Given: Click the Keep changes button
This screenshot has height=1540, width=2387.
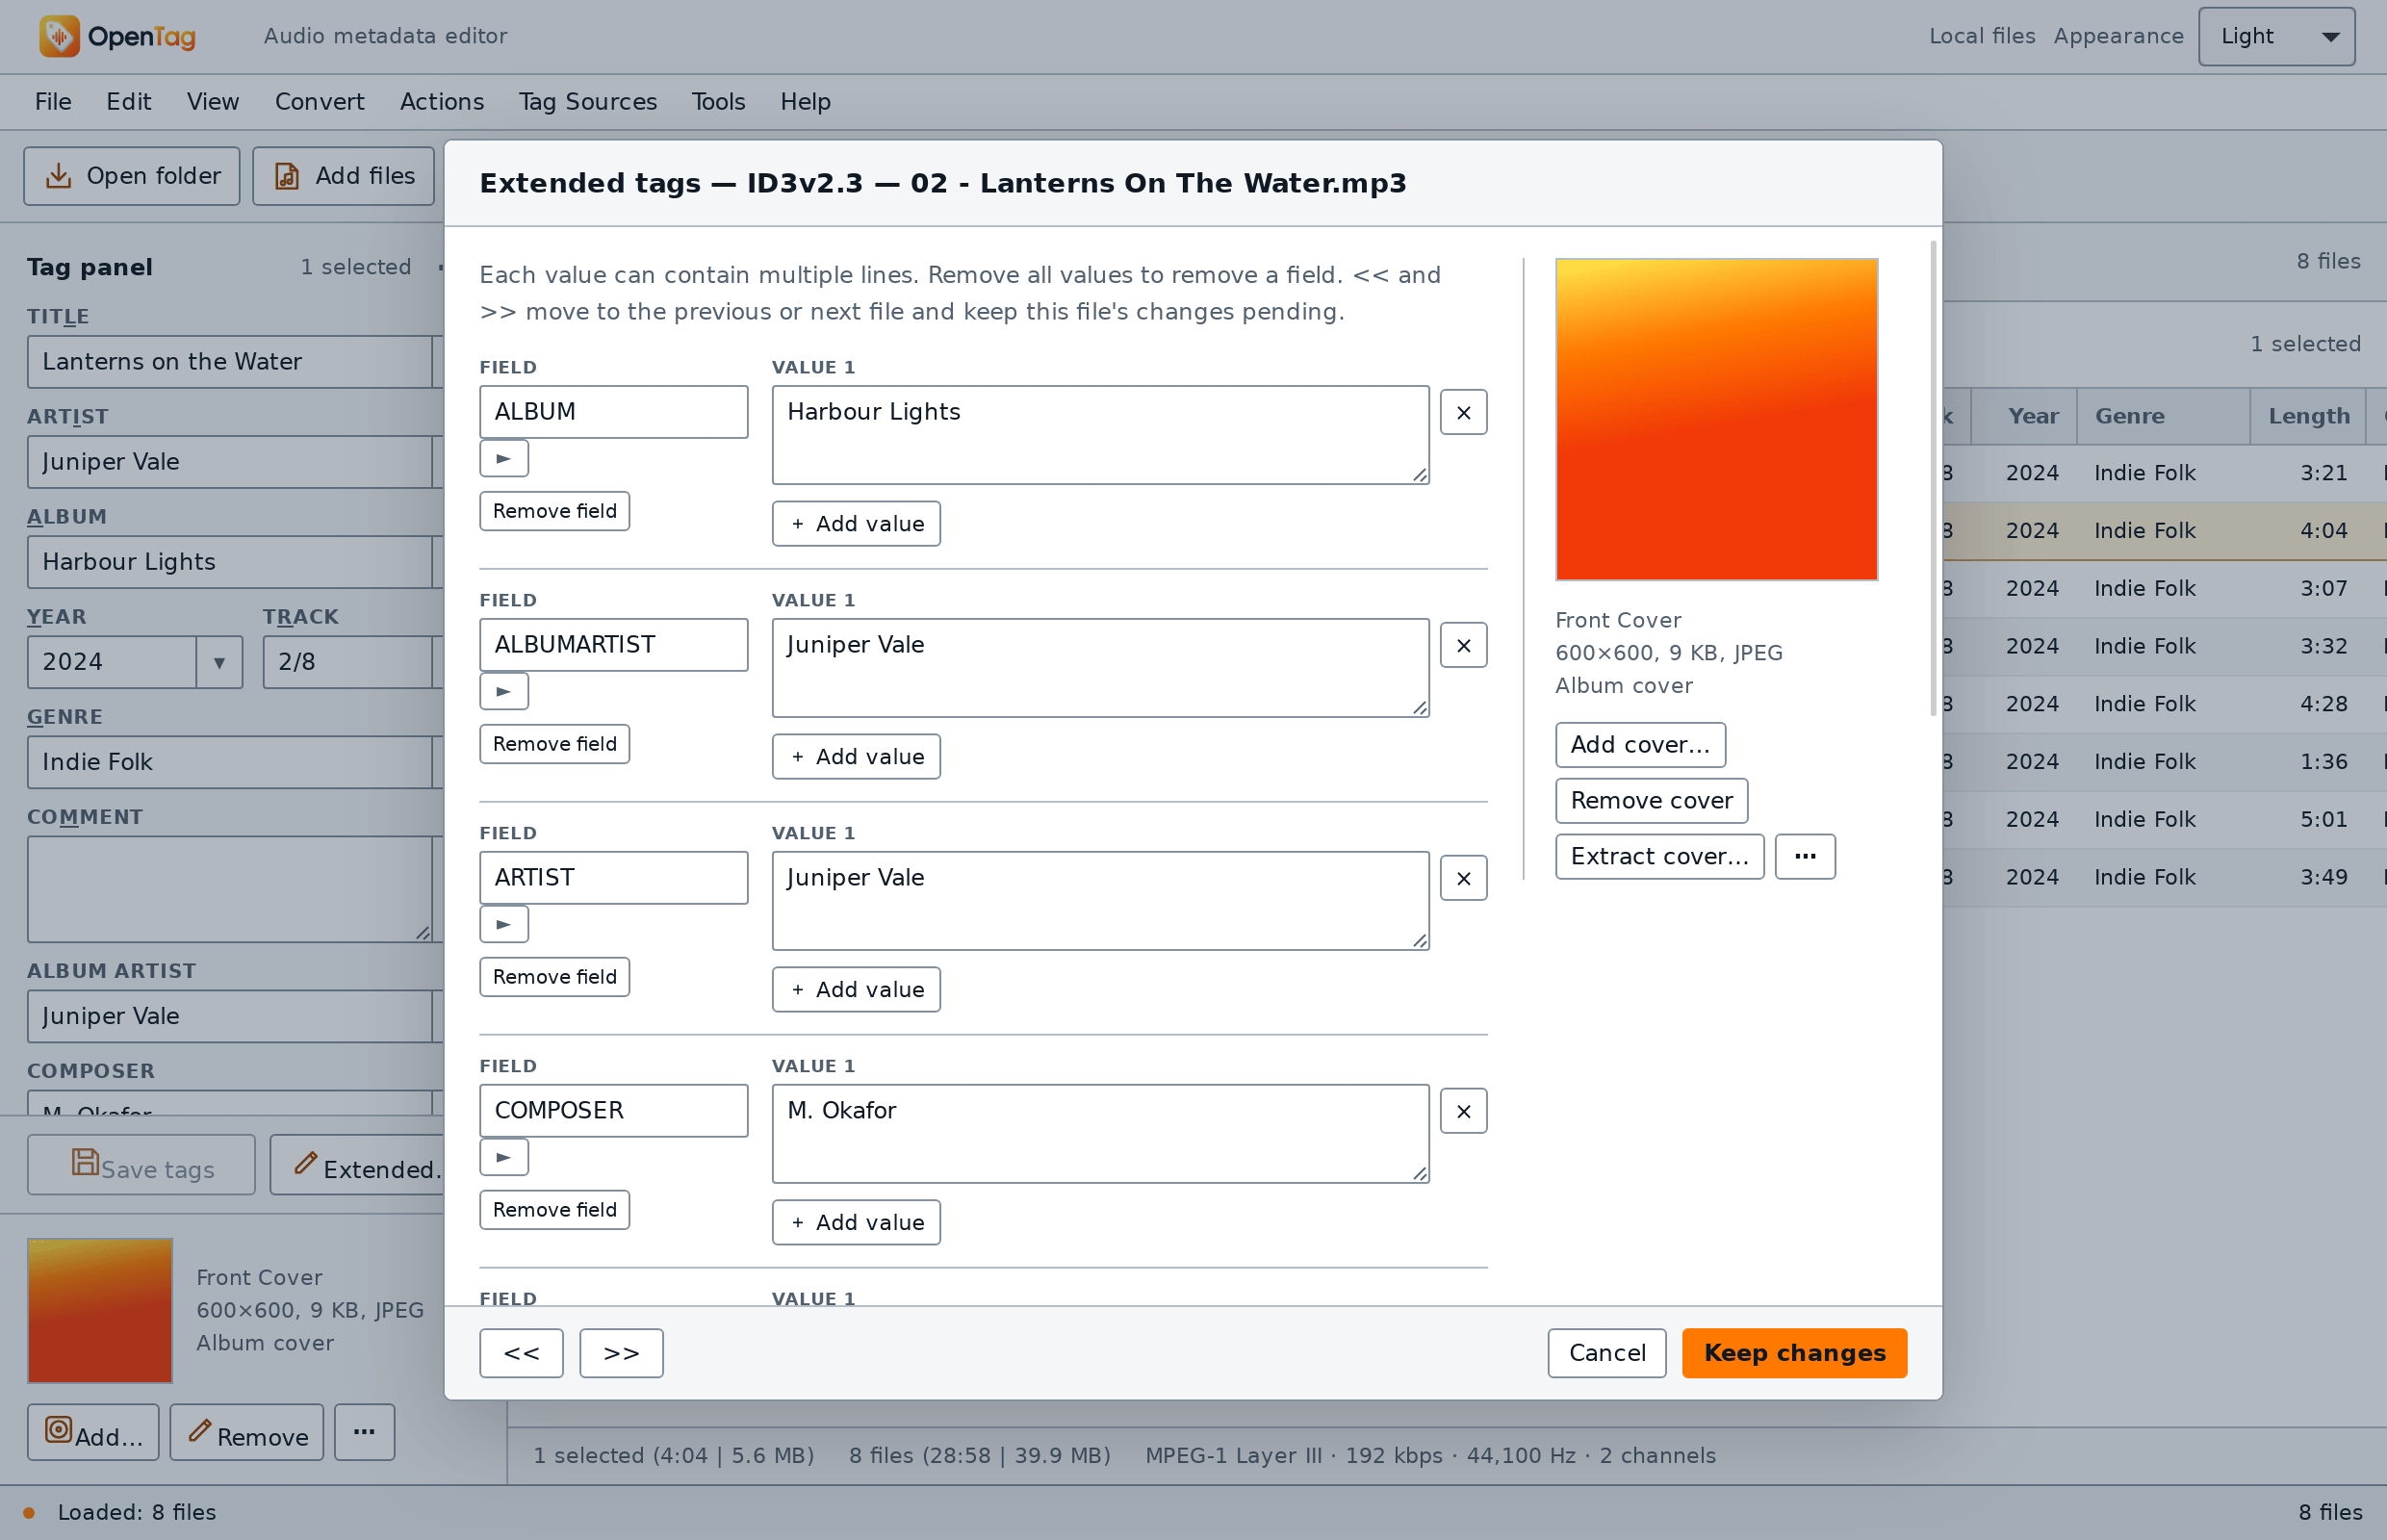Looking at the screenshot, I should coord(1794,1353).
